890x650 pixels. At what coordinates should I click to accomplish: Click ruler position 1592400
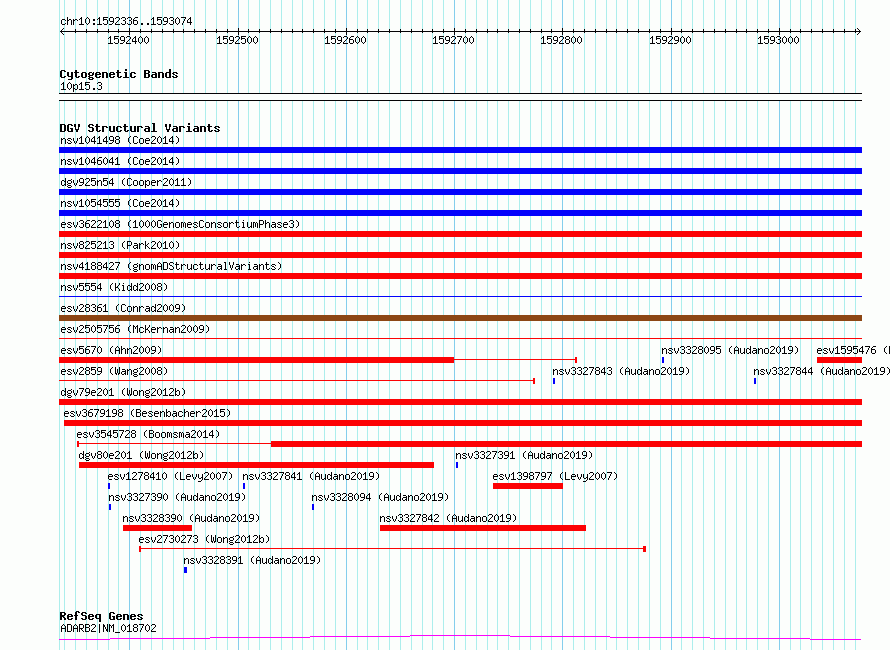128,40
